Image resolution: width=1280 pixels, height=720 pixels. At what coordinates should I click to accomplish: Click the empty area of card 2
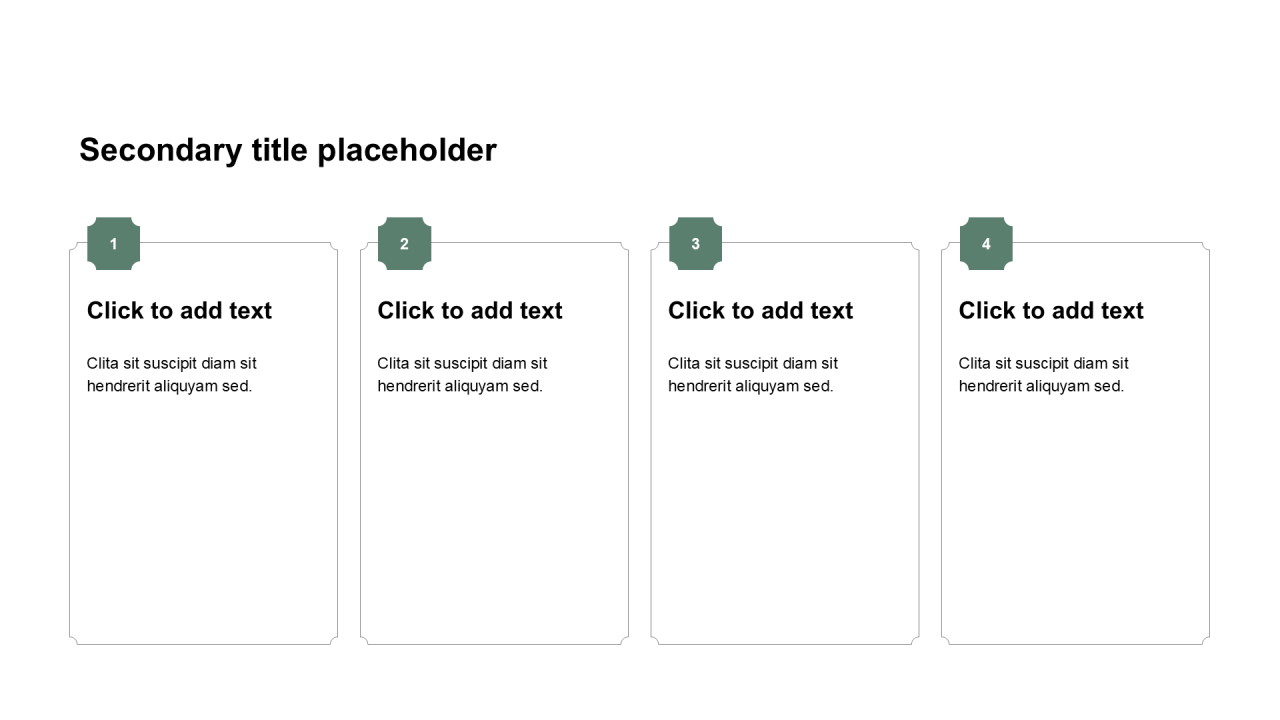tap(494, 520)
